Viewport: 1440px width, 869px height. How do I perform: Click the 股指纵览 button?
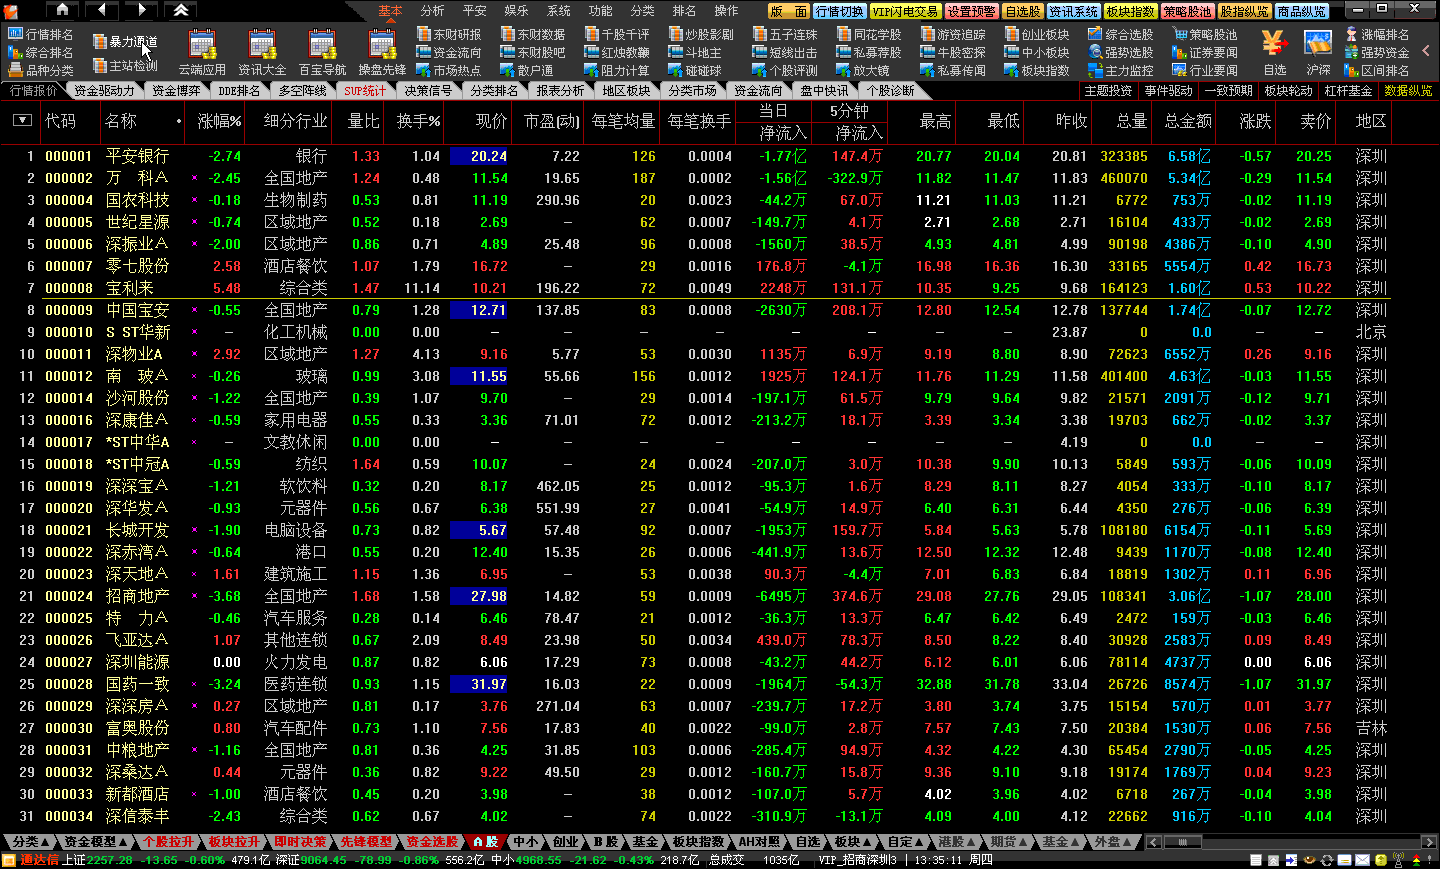[x=1244, y=11]
